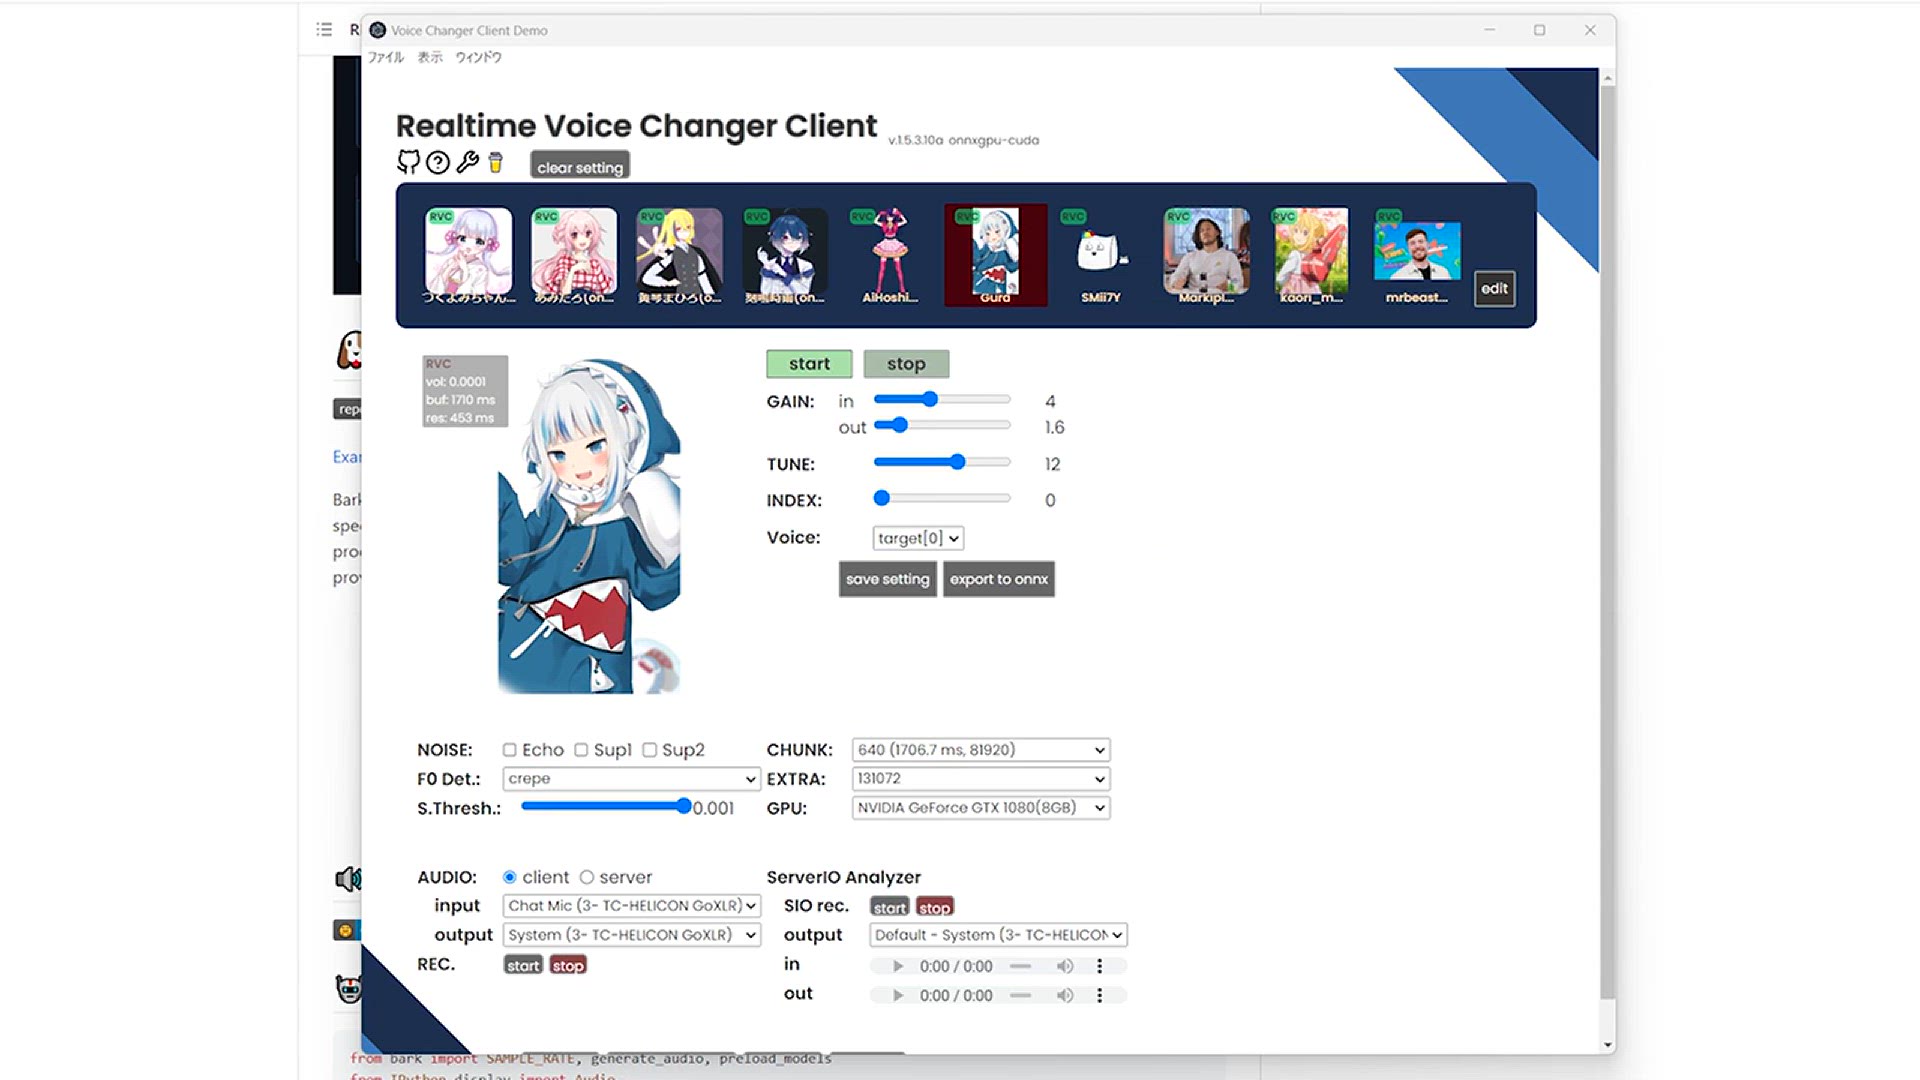Screen dimensions: 1920x1080
Task: Open the CHUNK size dropdown
Action: tap(981, 750)
